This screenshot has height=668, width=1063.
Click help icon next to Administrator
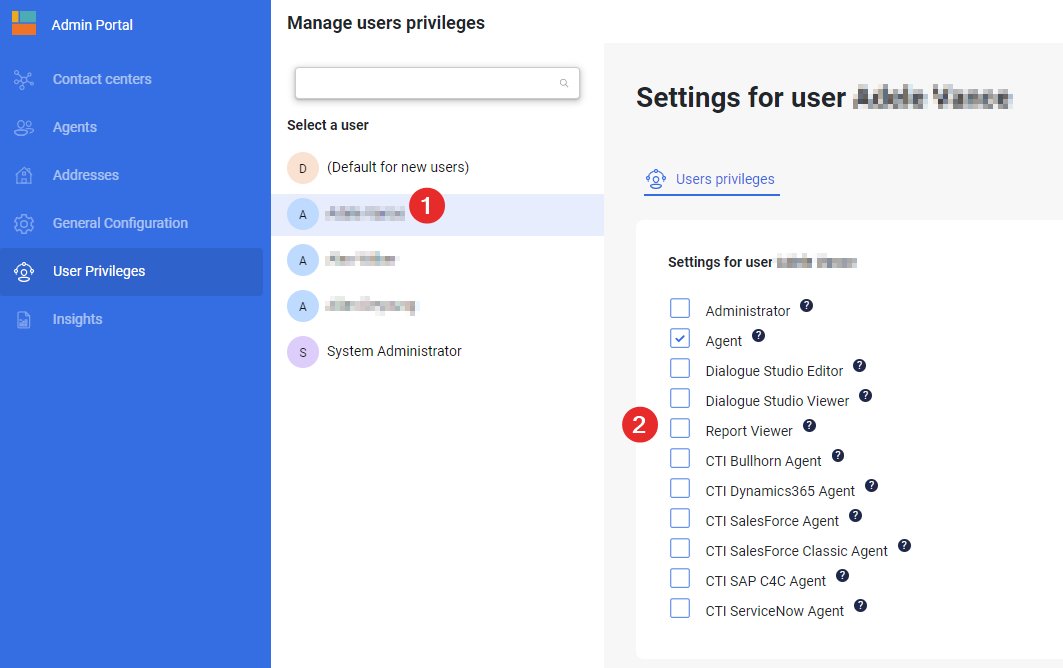coord(806,306)
